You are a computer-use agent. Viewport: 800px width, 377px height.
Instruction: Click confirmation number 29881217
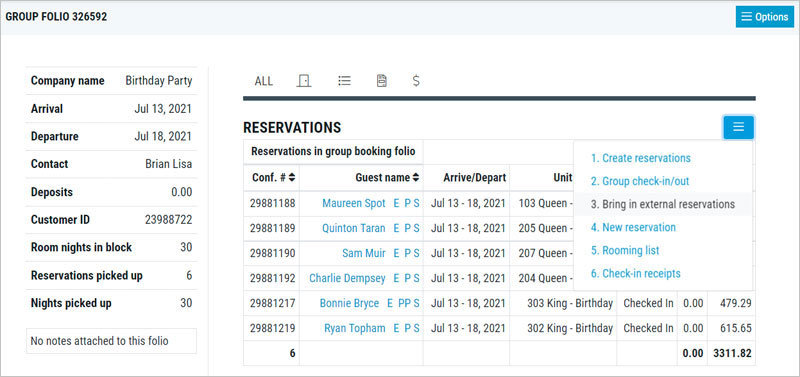pyautogui.click(x=272, y=303)
